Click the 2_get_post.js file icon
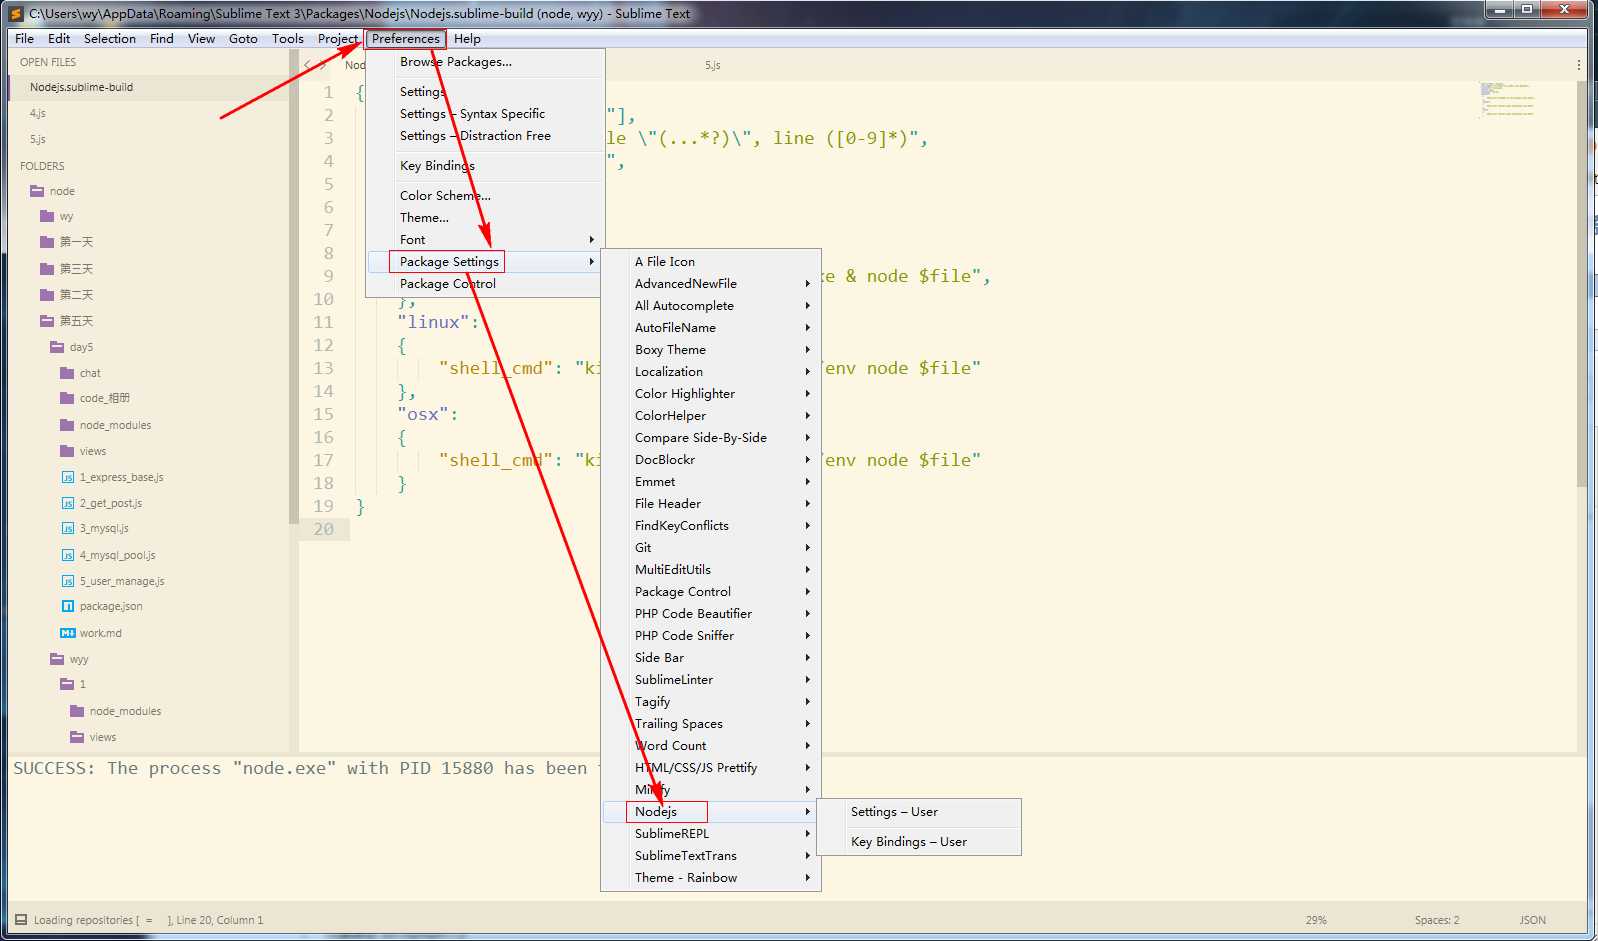This screenshot has width=1598, height=941. tap(68, 503)
